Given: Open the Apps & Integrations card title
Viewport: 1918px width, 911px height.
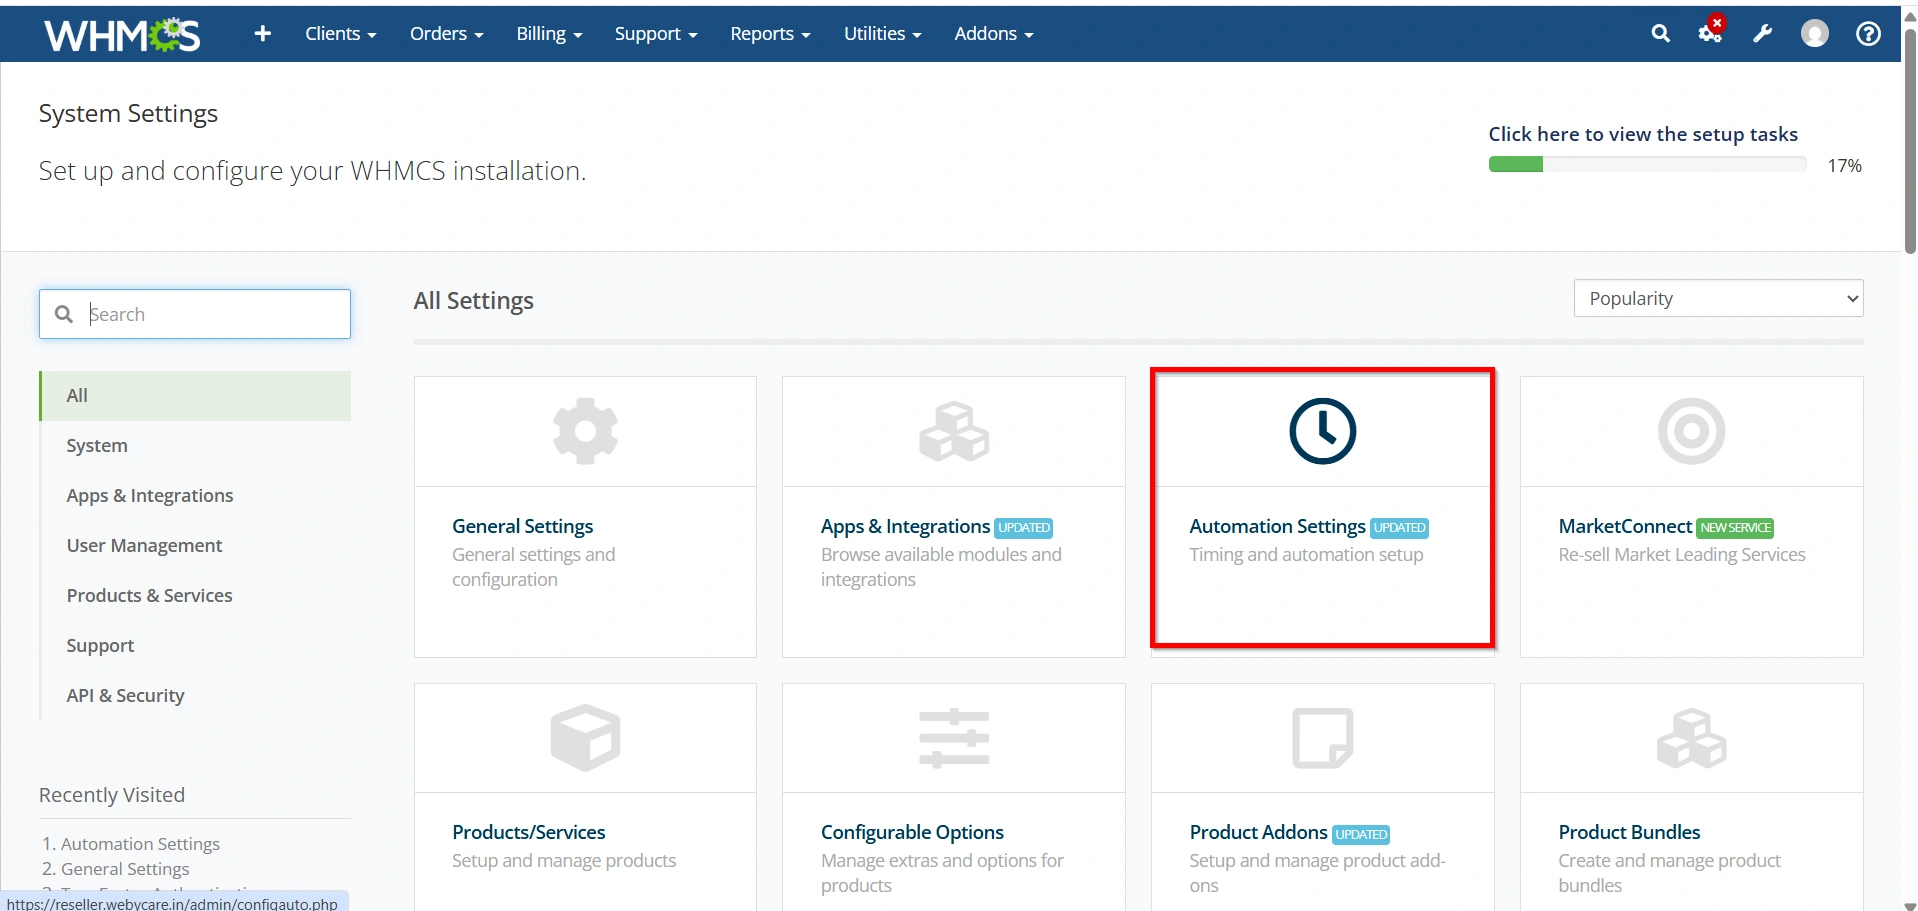Looking at the screenshot, I should point(905,526).
